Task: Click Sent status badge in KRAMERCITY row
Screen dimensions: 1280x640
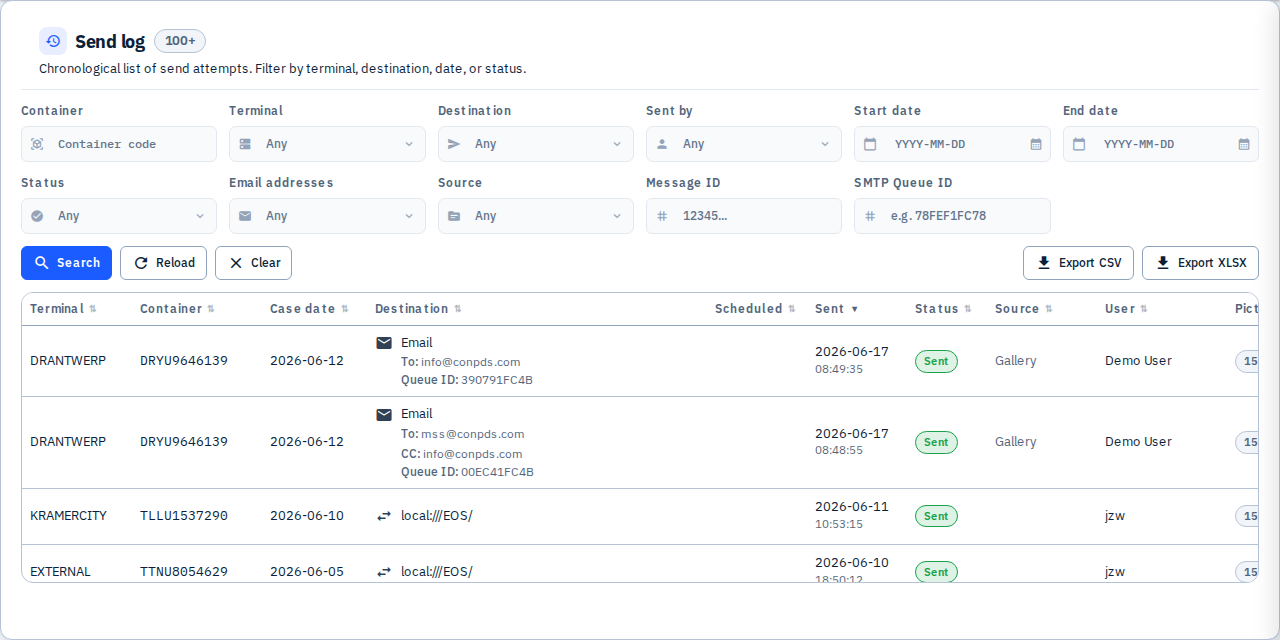Action: pos(936,516)
